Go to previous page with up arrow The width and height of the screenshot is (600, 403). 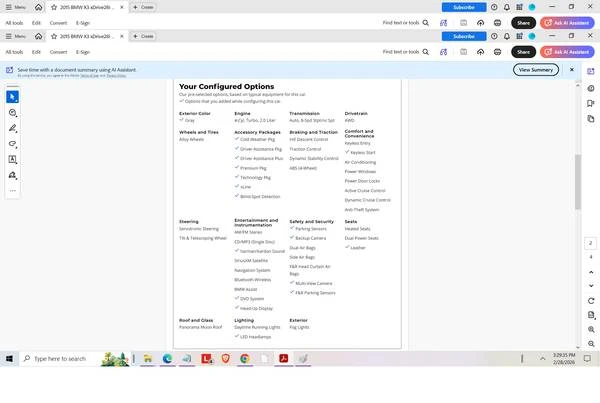coord(591,272)
